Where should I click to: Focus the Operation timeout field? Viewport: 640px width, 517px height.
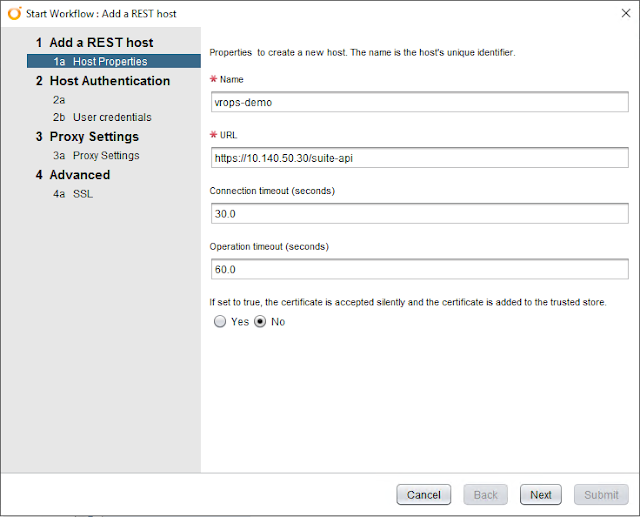click(418, 269)
